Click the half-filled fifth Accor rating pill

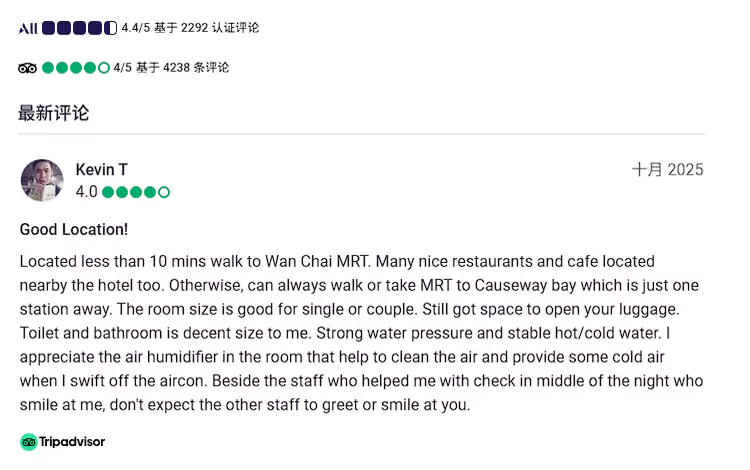point(111,28)
